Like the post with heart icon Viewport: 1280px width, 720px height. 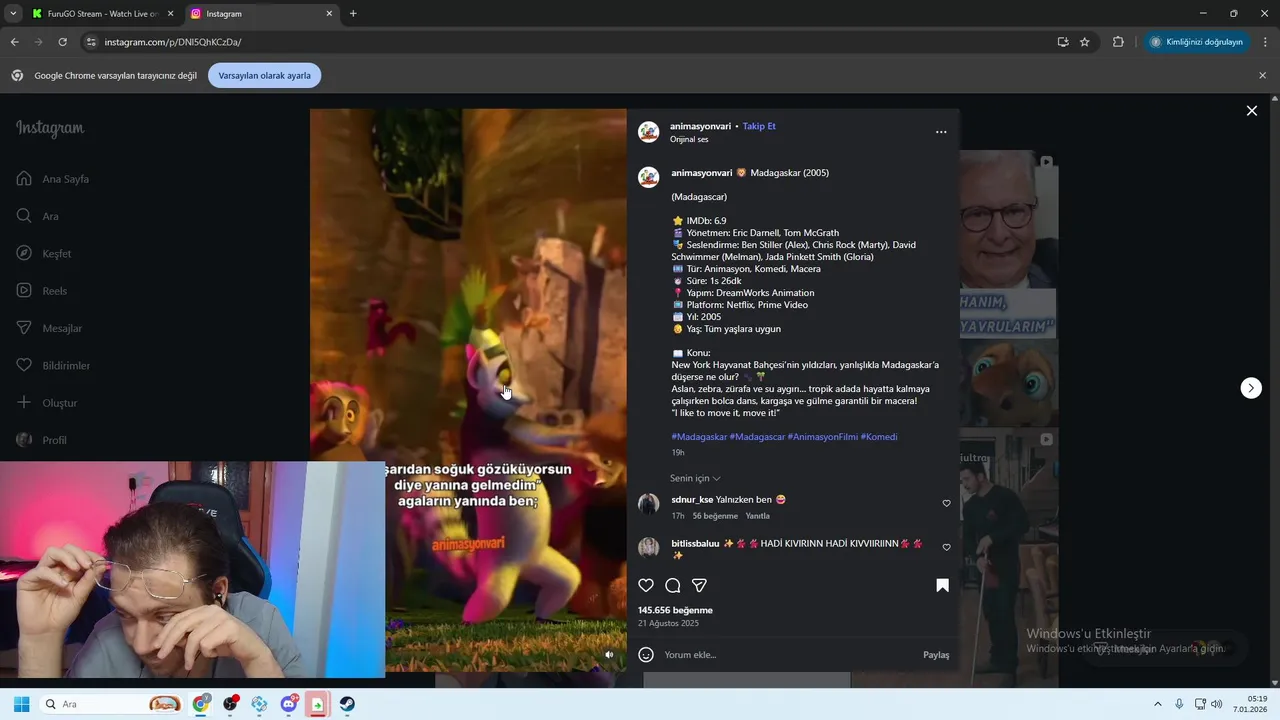646,585
